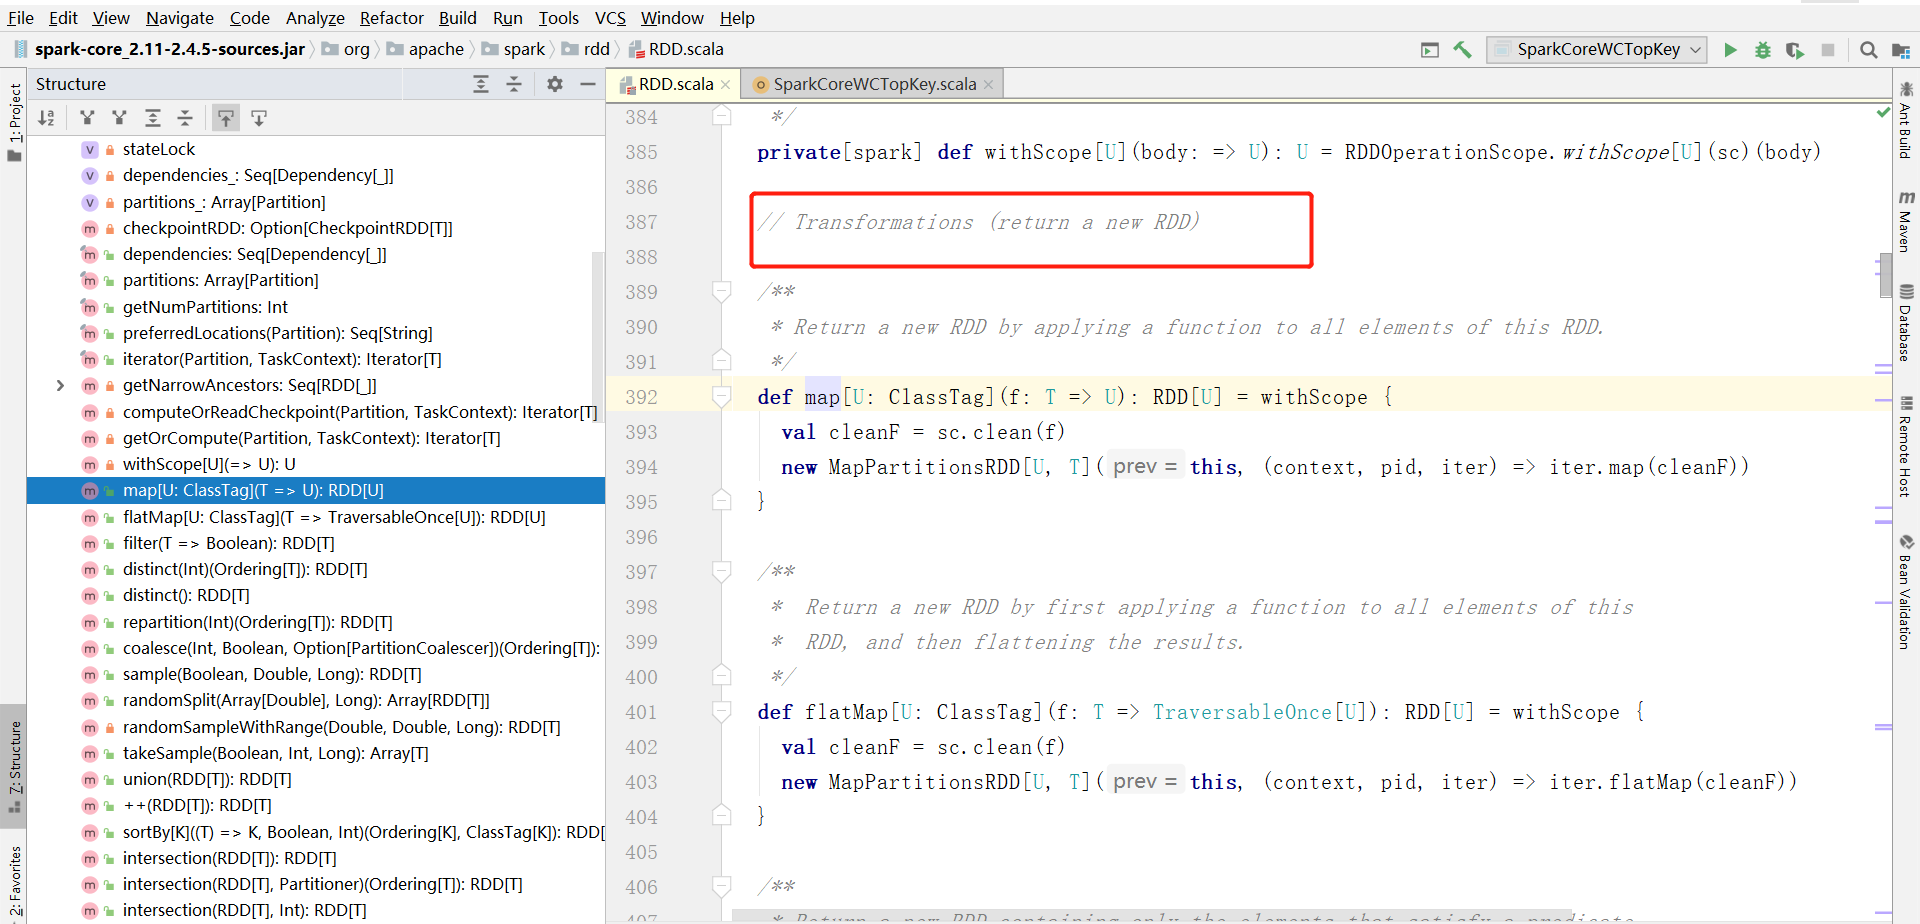Image resolution: width=1920 pixels, height=924 pixels.
Task: Open the Analyze menu
Action: [315, 18]
